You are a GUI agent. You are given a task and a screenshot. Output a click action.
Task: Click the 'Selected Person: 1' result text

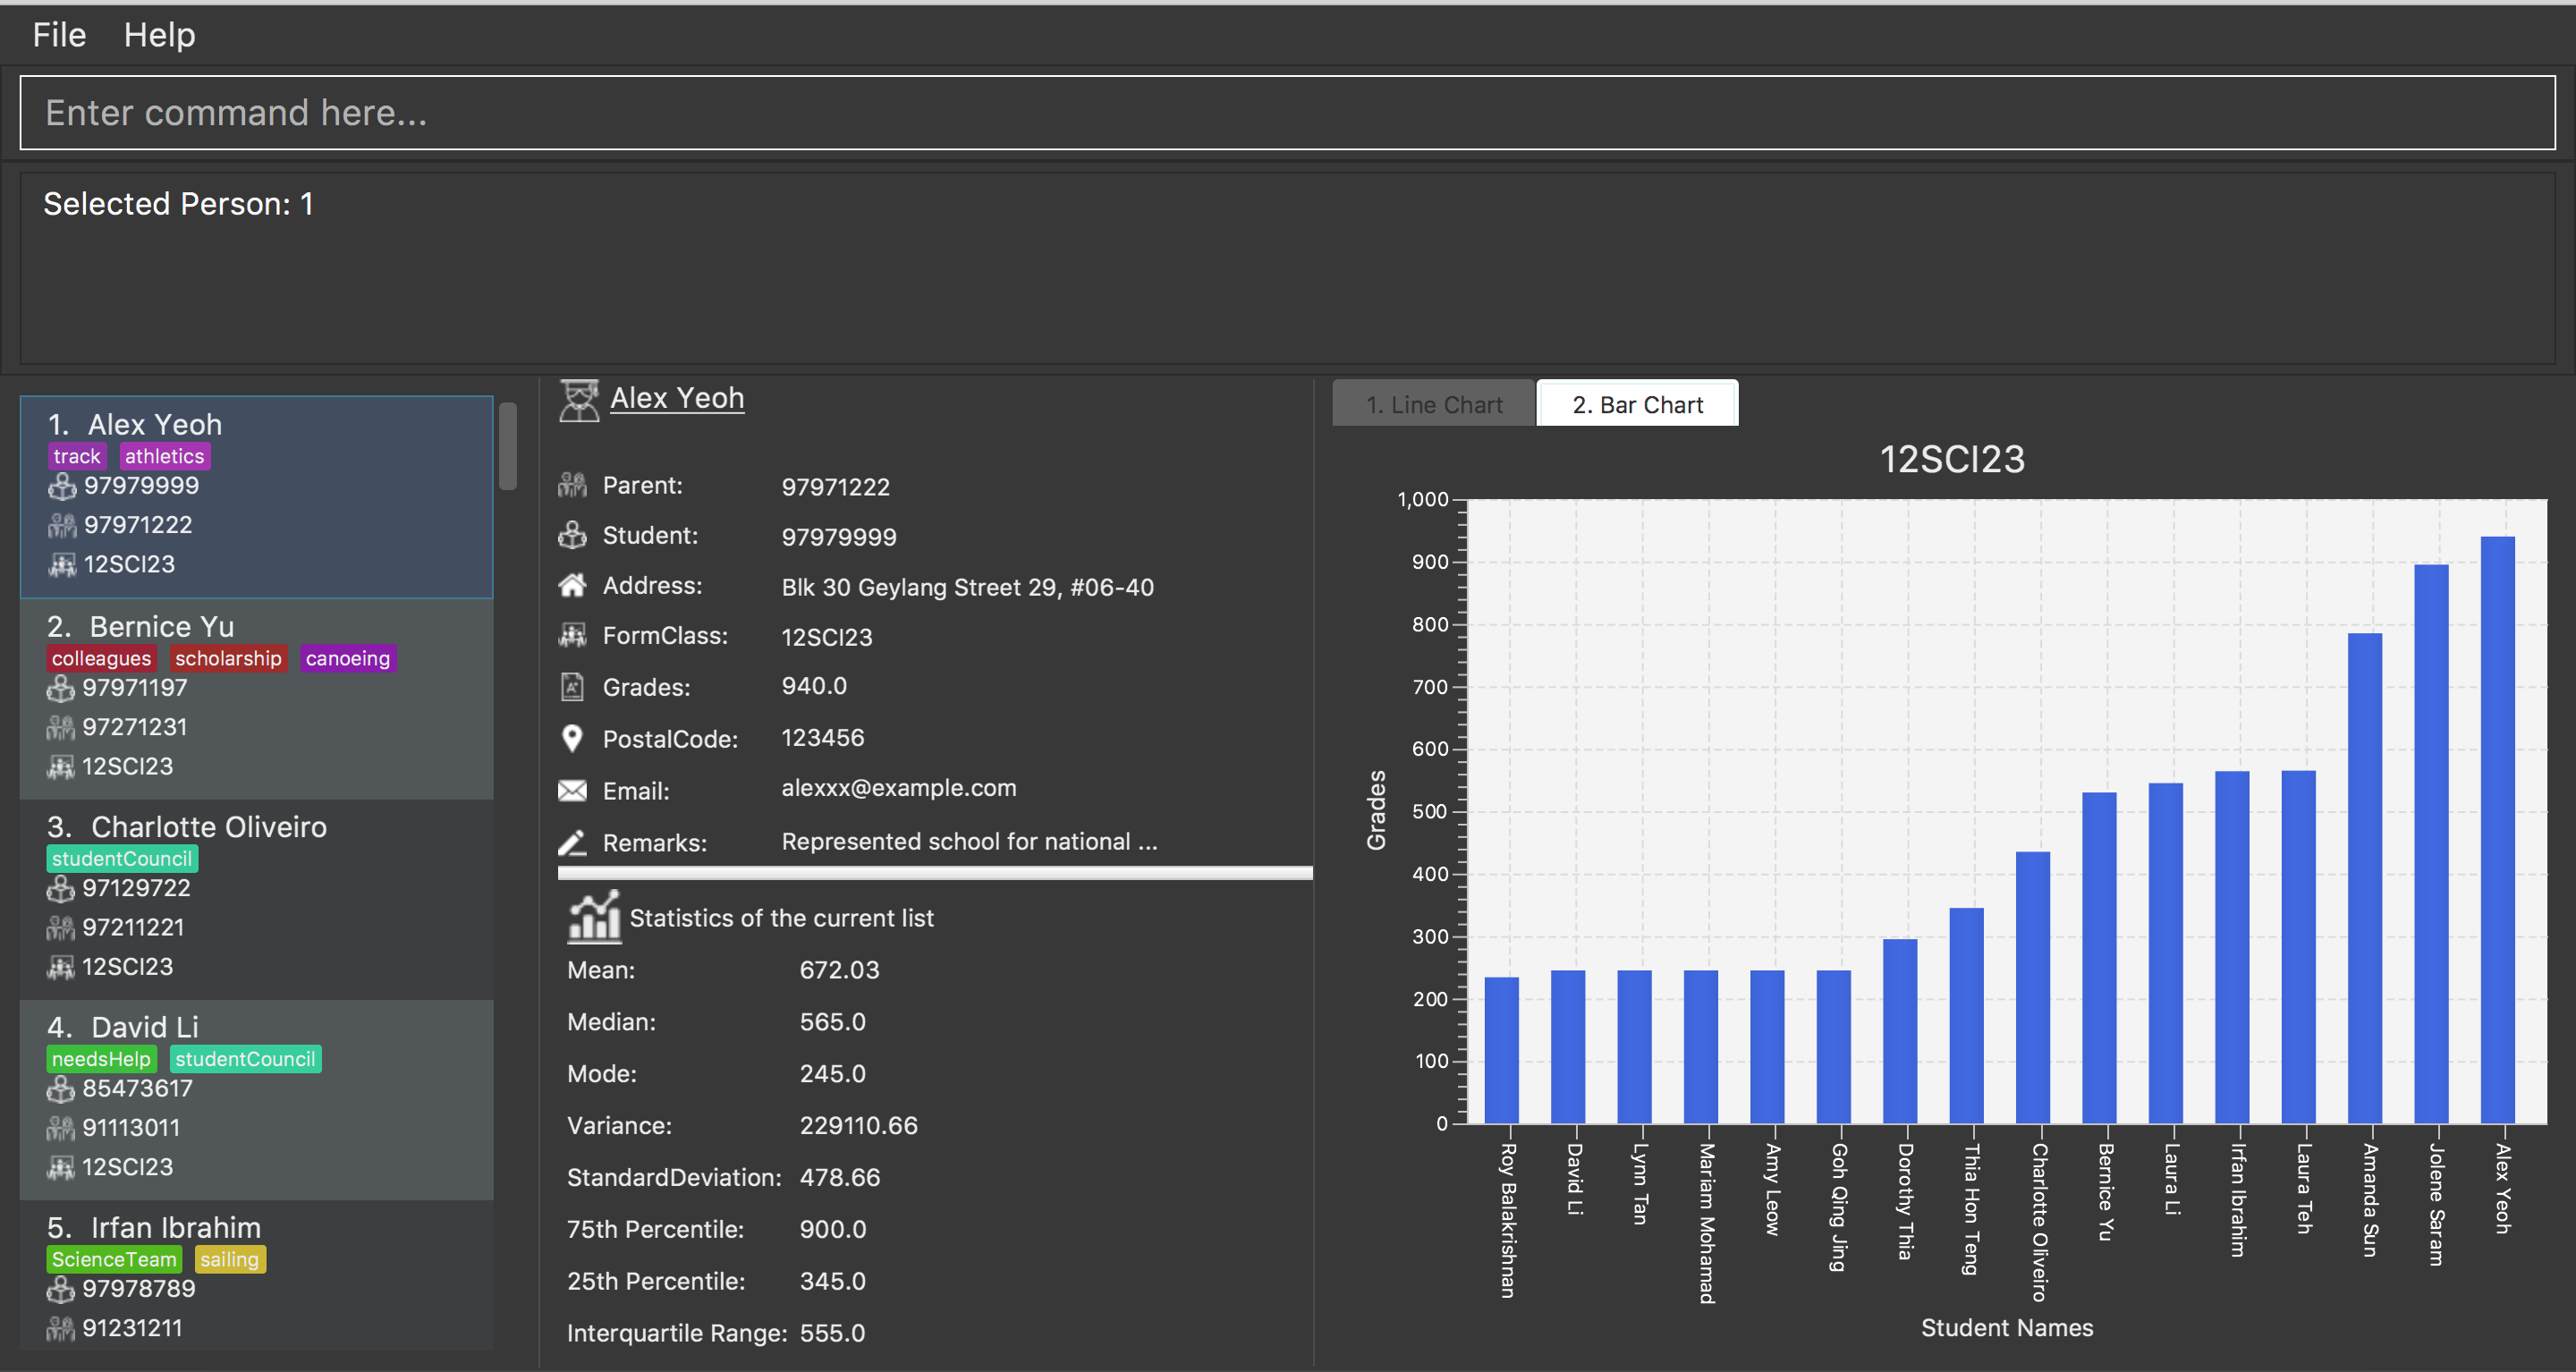pyautogui.click(x=178, y=204)
